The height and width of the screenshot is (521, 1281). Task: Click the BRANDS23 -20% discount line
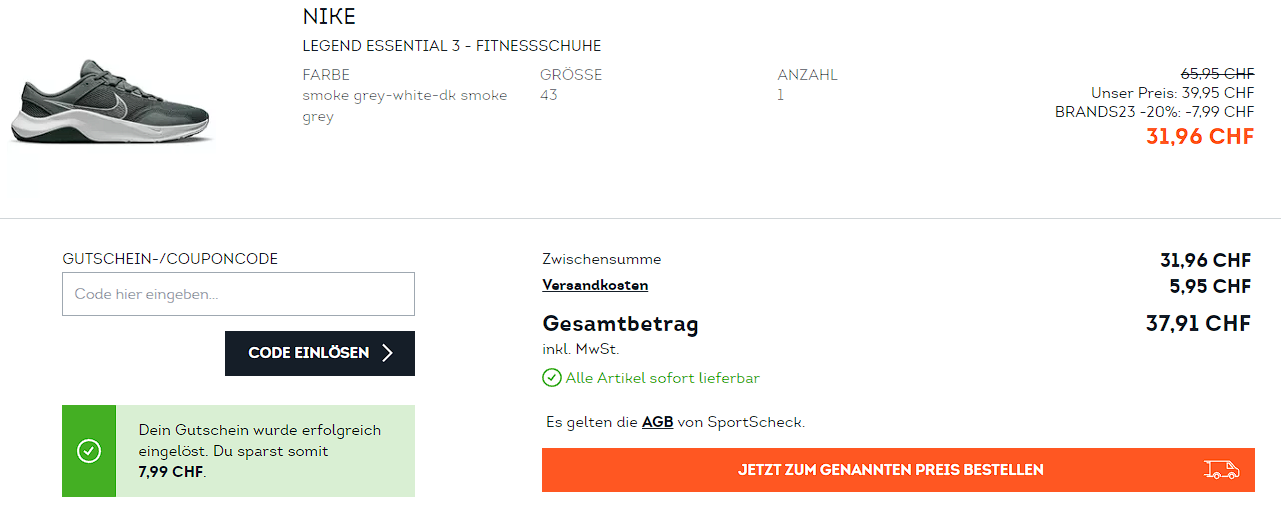coord(1154,112)
